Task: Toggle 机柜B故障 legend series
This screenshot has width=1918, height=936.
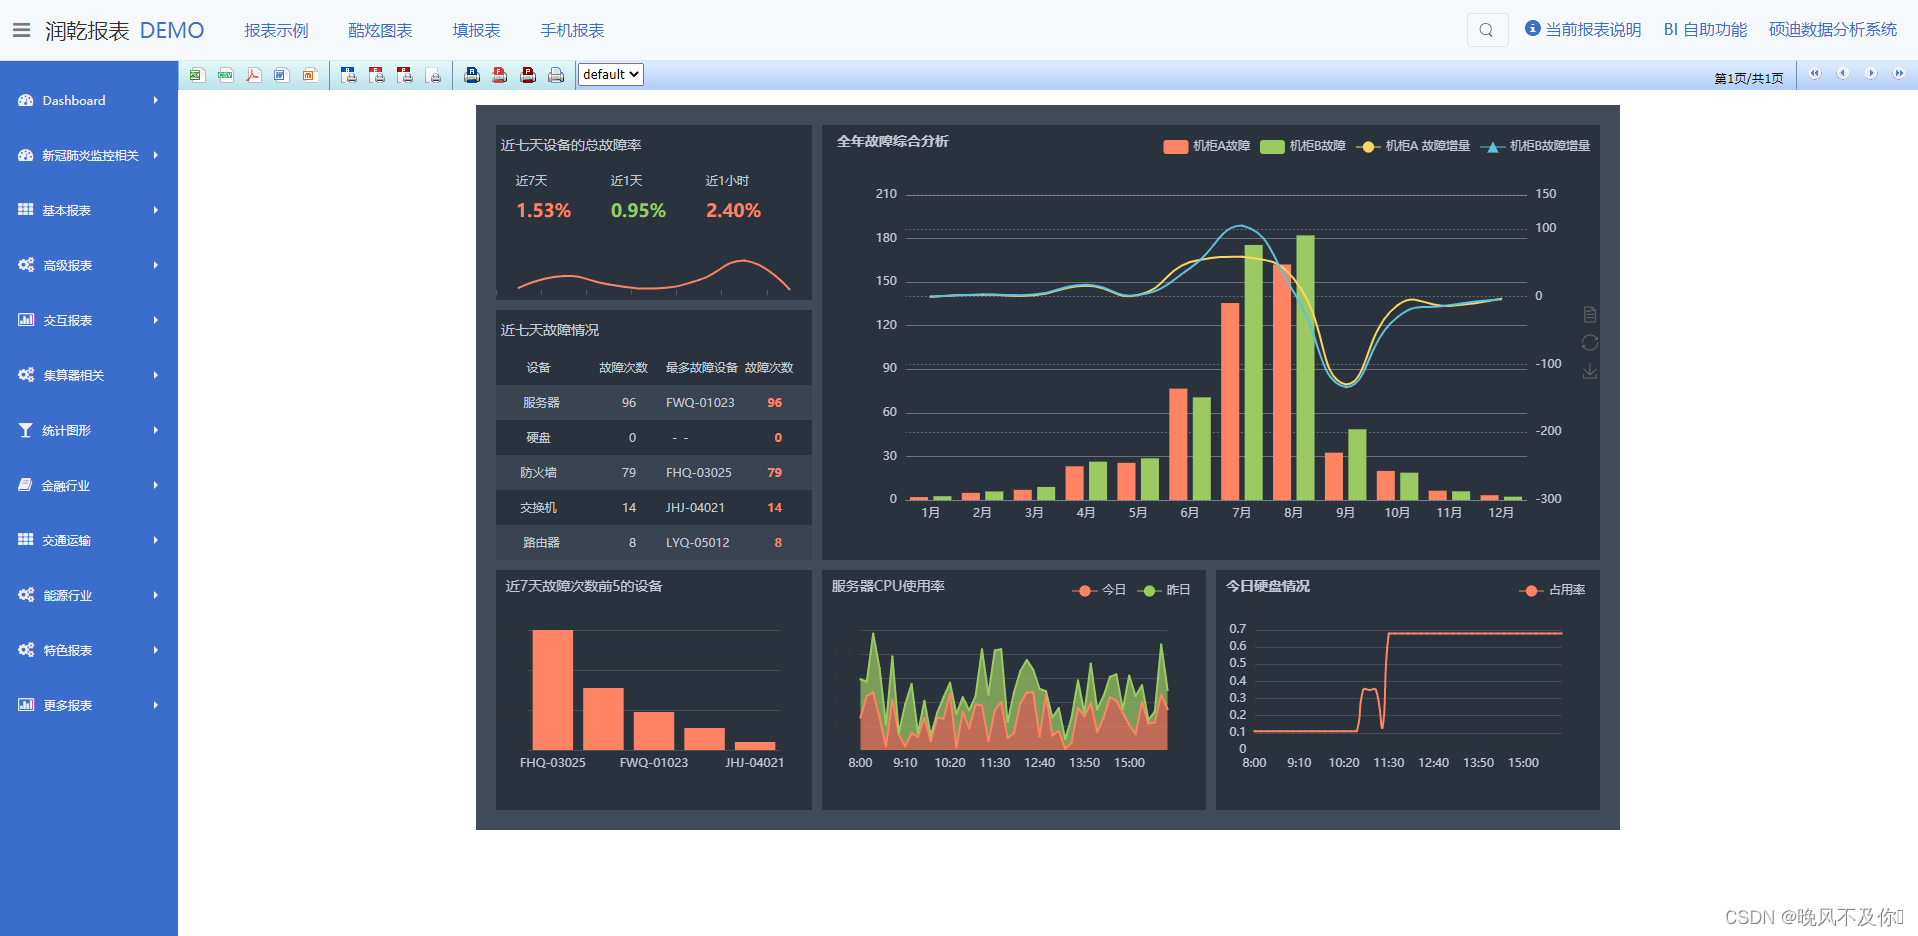Action: pos(1303,146)
